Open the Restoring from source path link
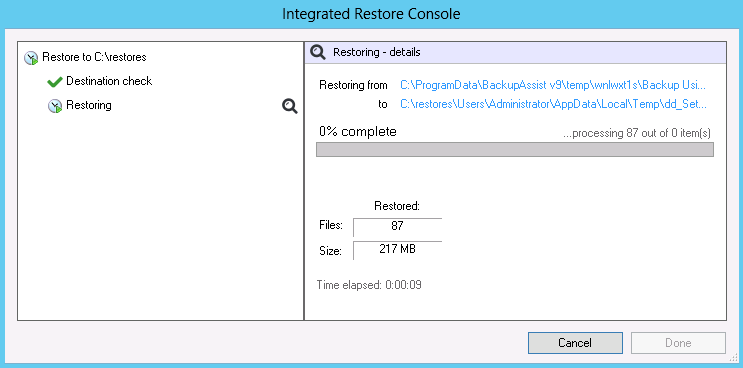 [553, 85]
